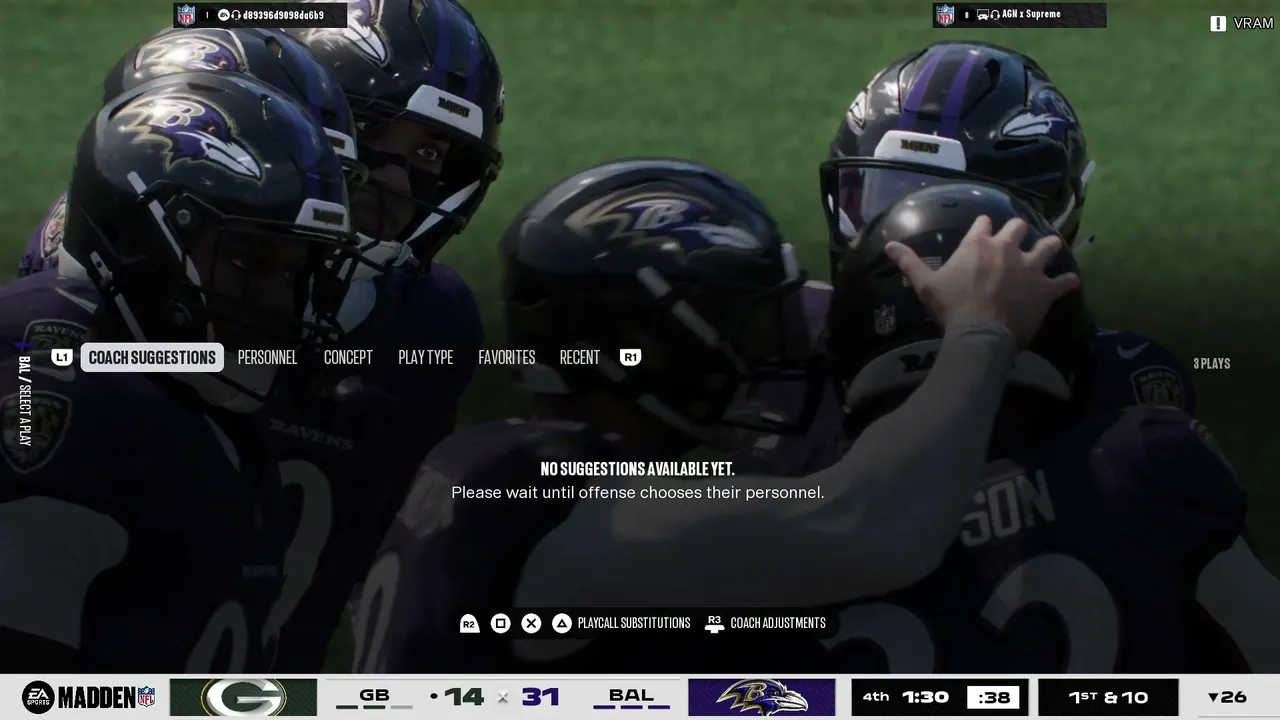Viewport: 1280px width, 720px height.
Task: Click the R3 stick icon
Action: click(714, 623)
